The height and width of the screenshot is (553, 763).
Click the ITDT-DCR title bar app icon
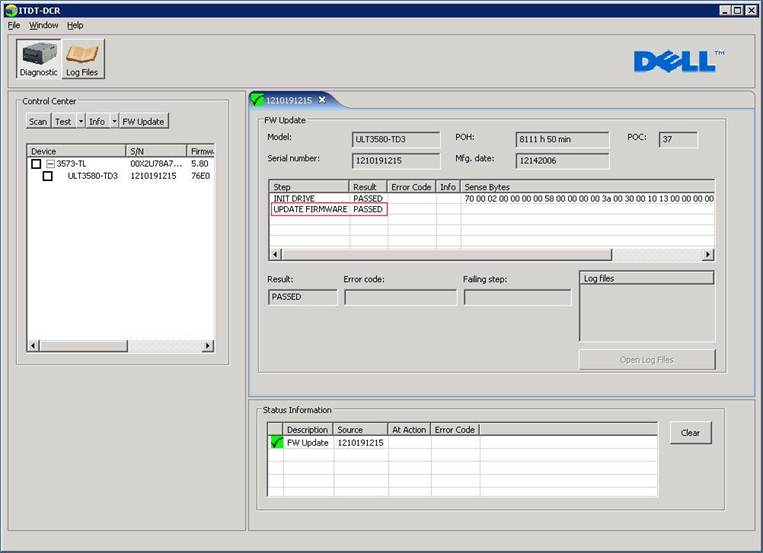coord(10,9)
